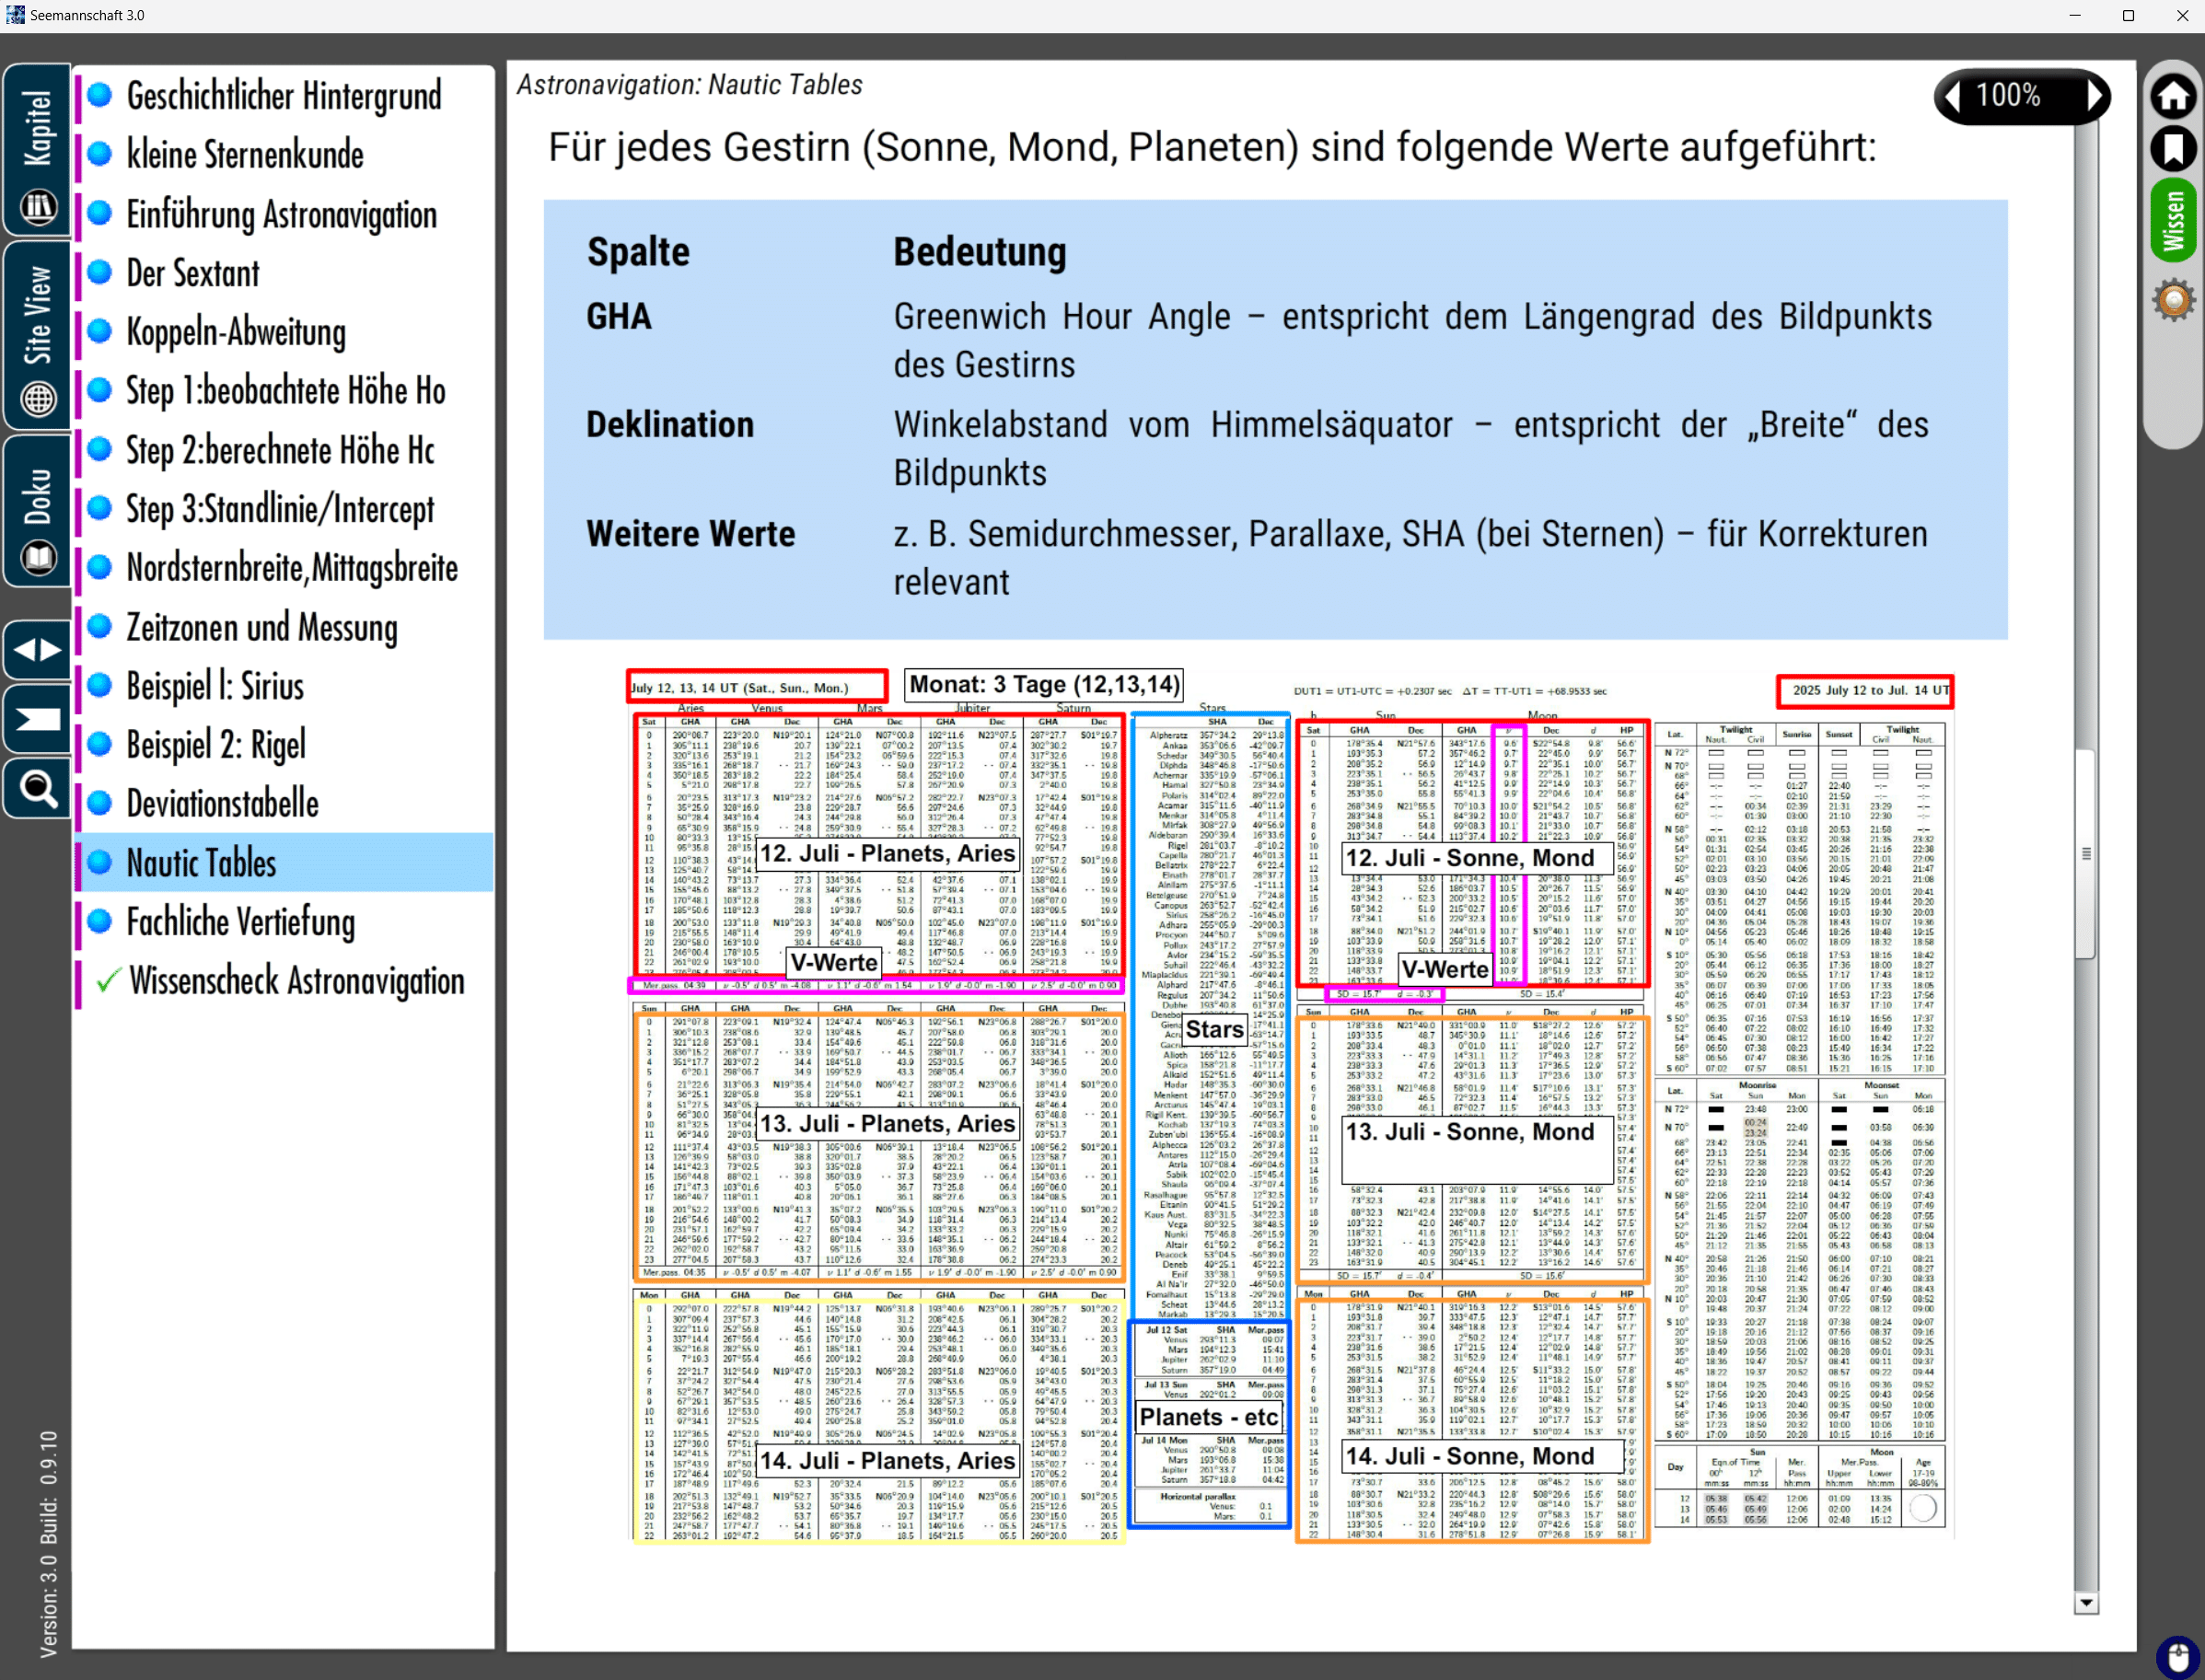Open Fachliche Vertiefung chapter

(240, 922)
